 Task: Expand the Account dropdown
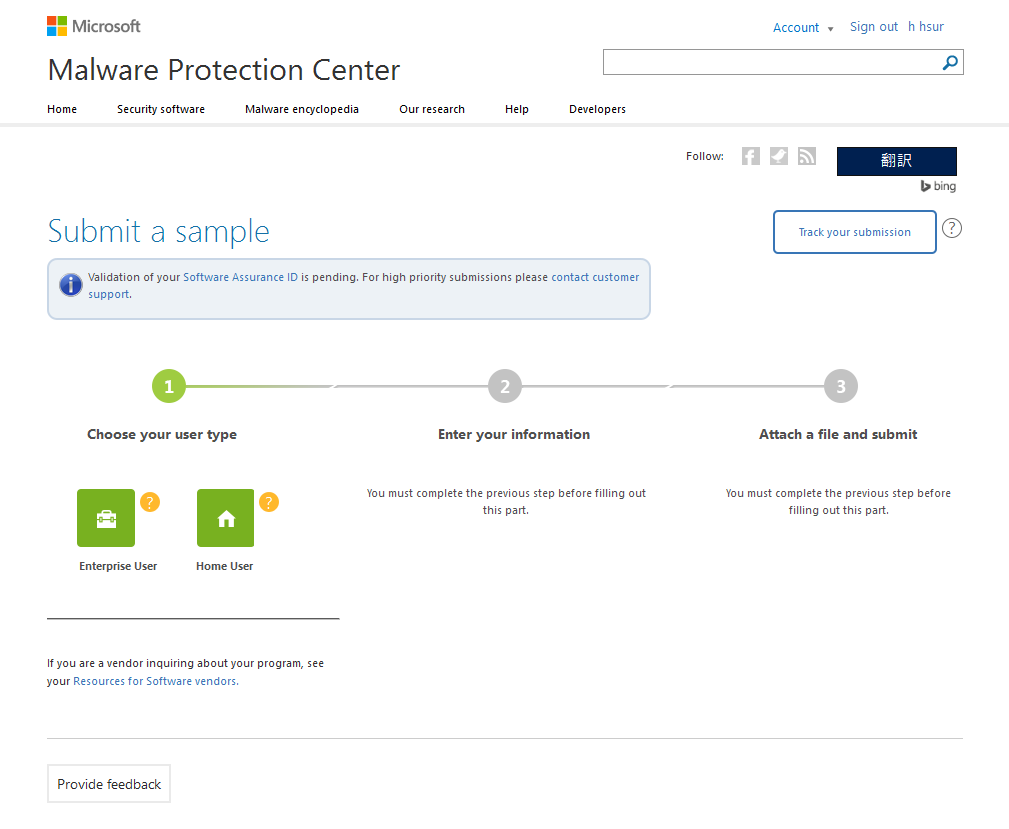pyautogui.click(x=803, y=27)
